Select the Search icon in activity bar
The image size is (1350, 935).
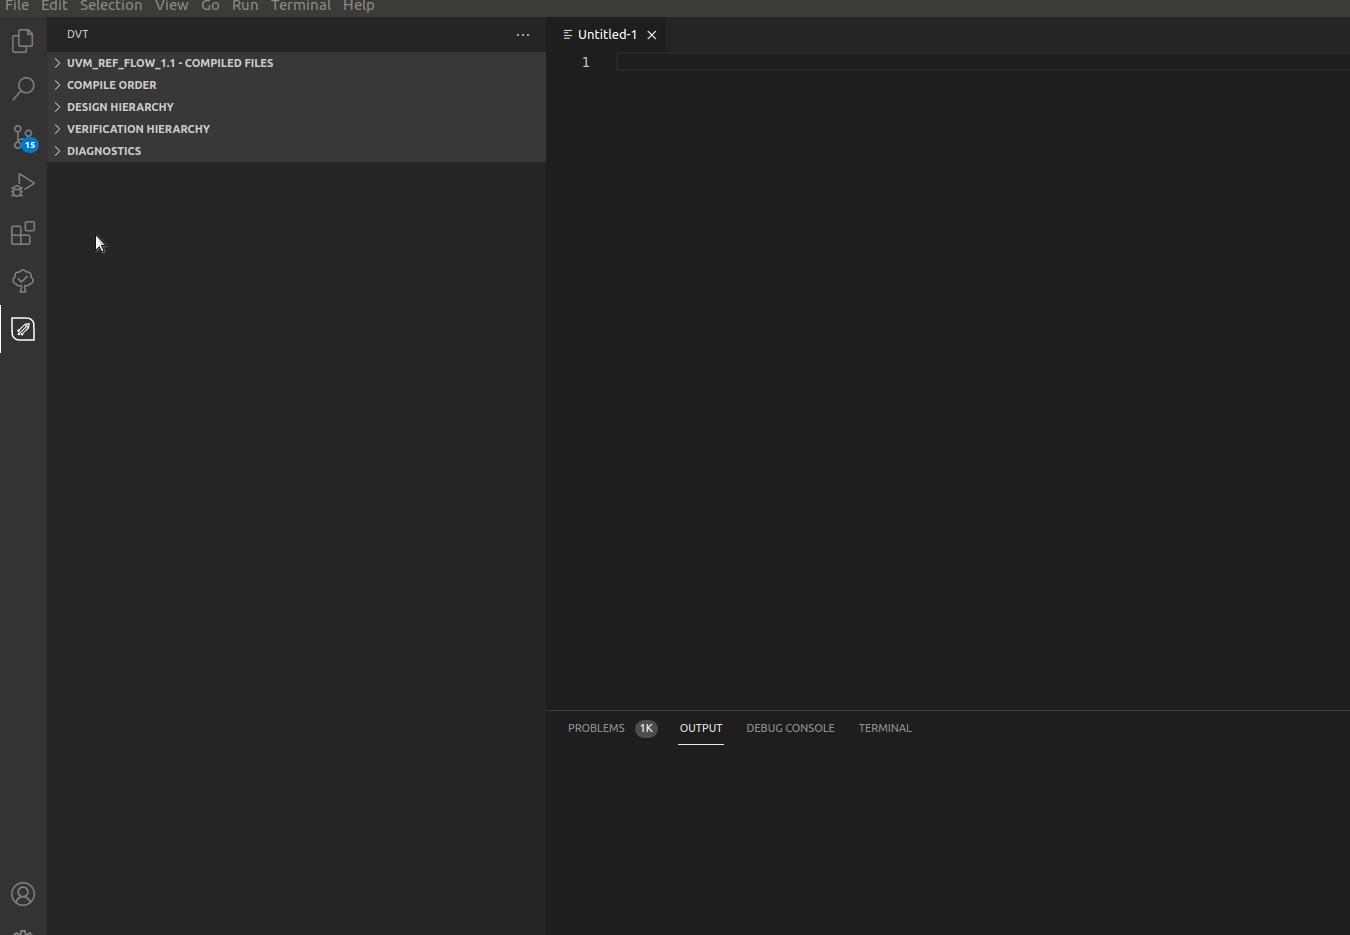tap(22, 88)
